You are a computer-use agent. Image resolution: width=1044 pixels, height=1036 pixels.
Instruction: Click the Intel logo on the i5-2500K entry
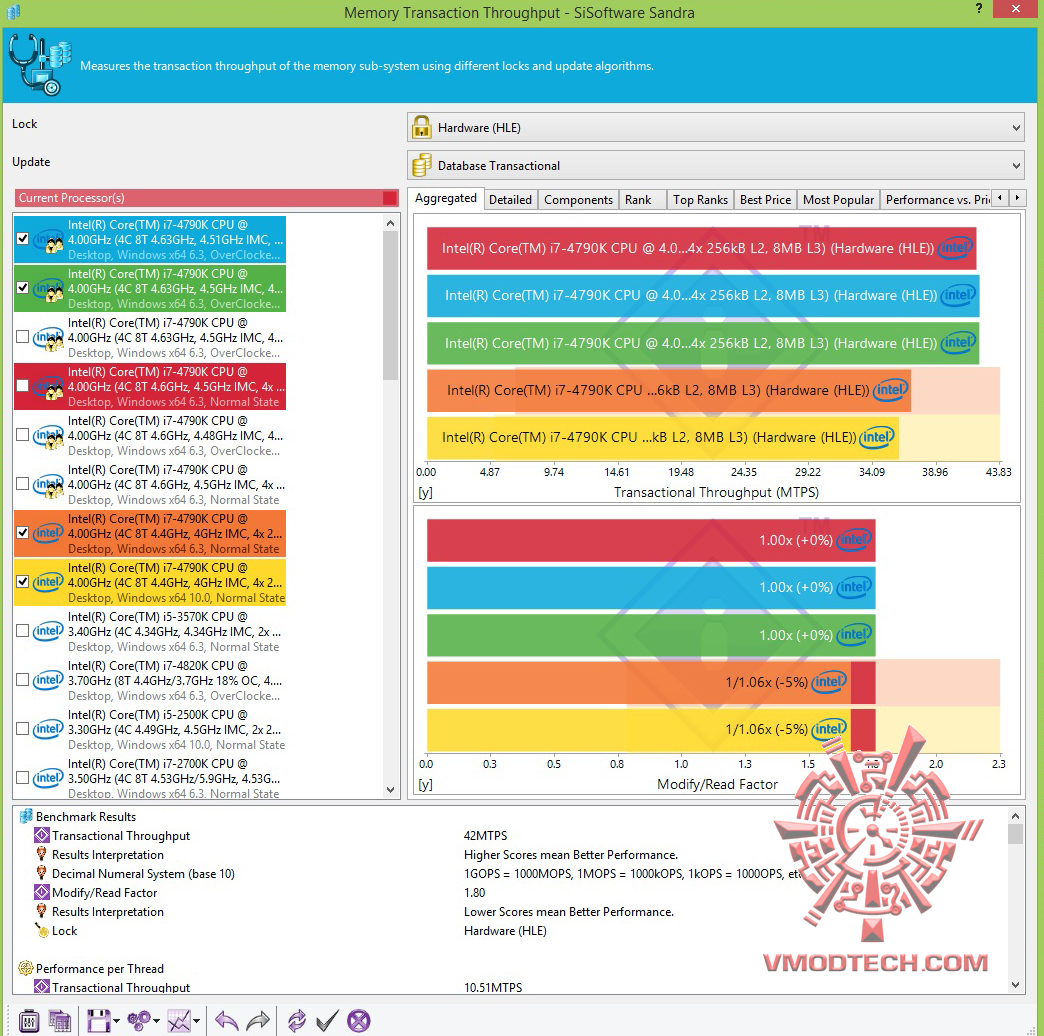48,728
